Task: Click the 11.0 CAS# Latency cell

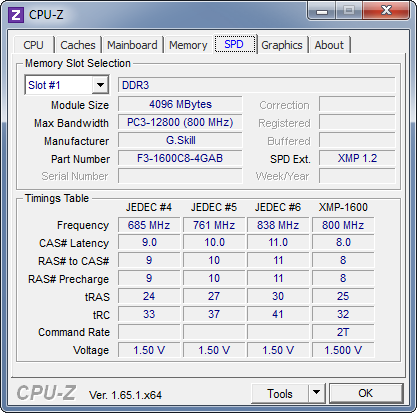Action: [x=278, y=242]
